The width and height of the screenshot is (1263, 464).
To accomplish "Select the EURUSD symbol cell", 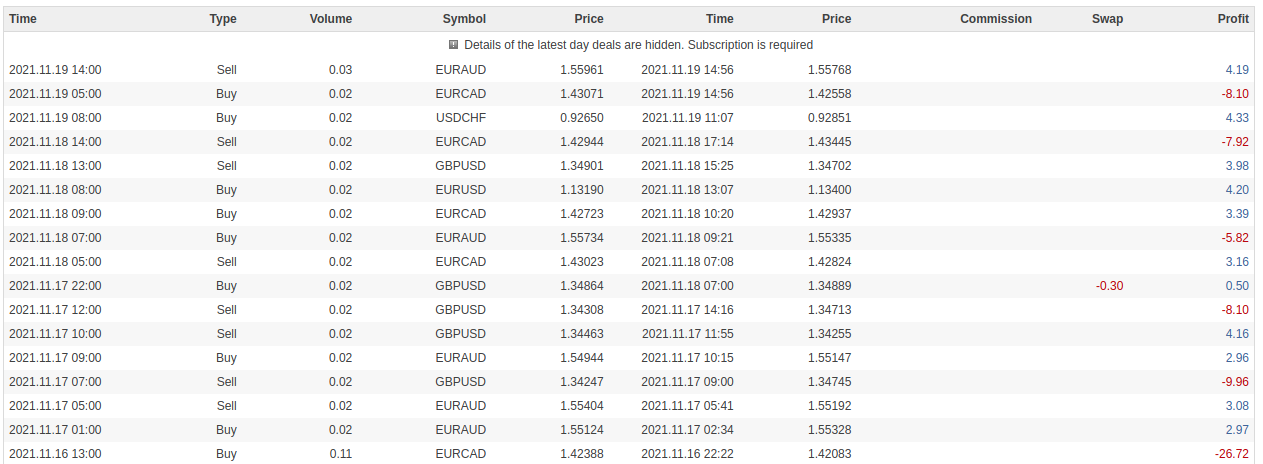I will (x=461, y=190).
